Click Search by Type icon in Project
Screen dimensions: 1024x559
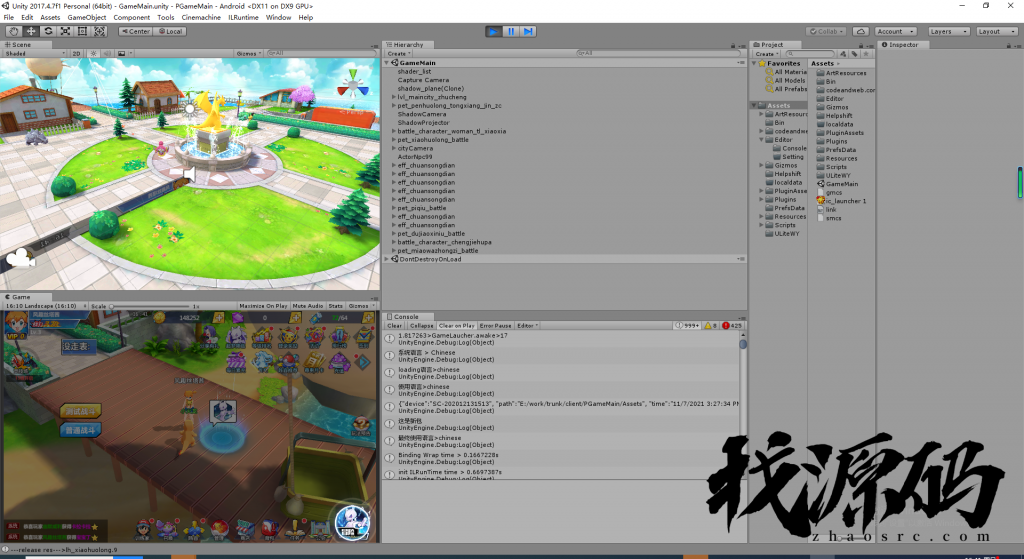tap(843, 54)
